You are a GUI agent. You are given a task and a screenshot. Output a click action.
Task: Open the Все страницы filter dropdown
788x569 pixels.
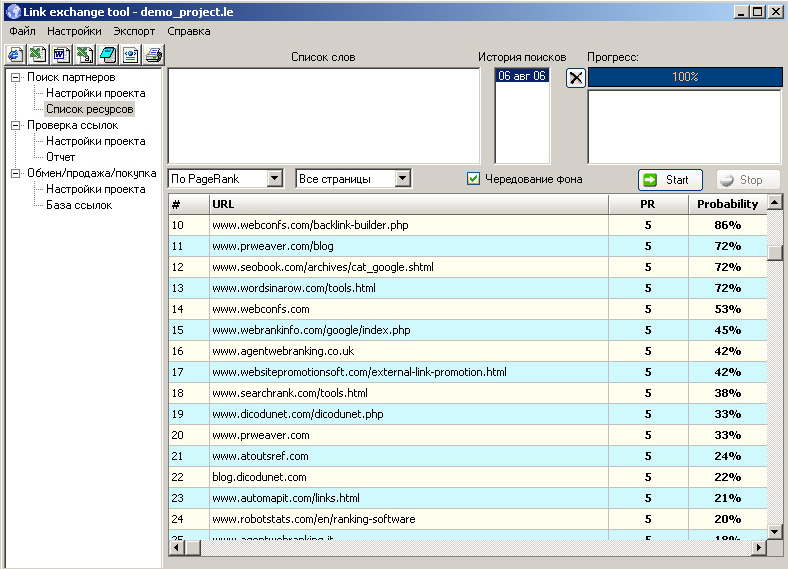402,179
